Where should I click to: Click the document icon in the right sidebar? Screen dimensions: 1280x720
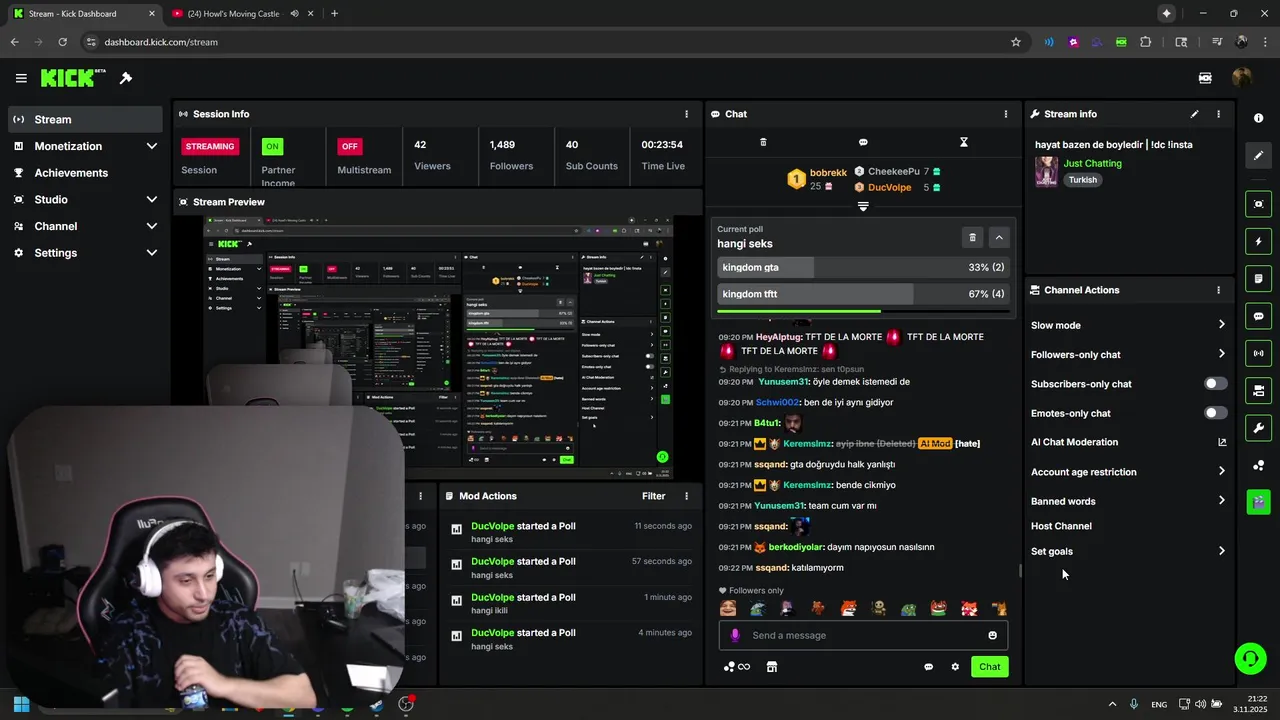[x=1258, y=278]
